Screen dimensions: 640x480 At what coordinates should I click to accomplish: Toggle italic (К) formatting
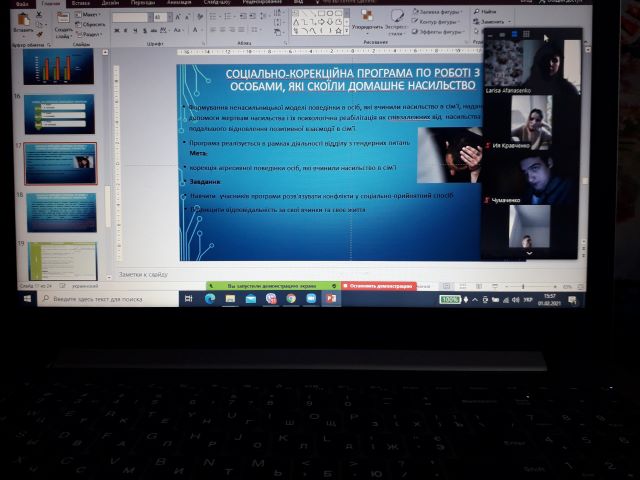point(126,31)
